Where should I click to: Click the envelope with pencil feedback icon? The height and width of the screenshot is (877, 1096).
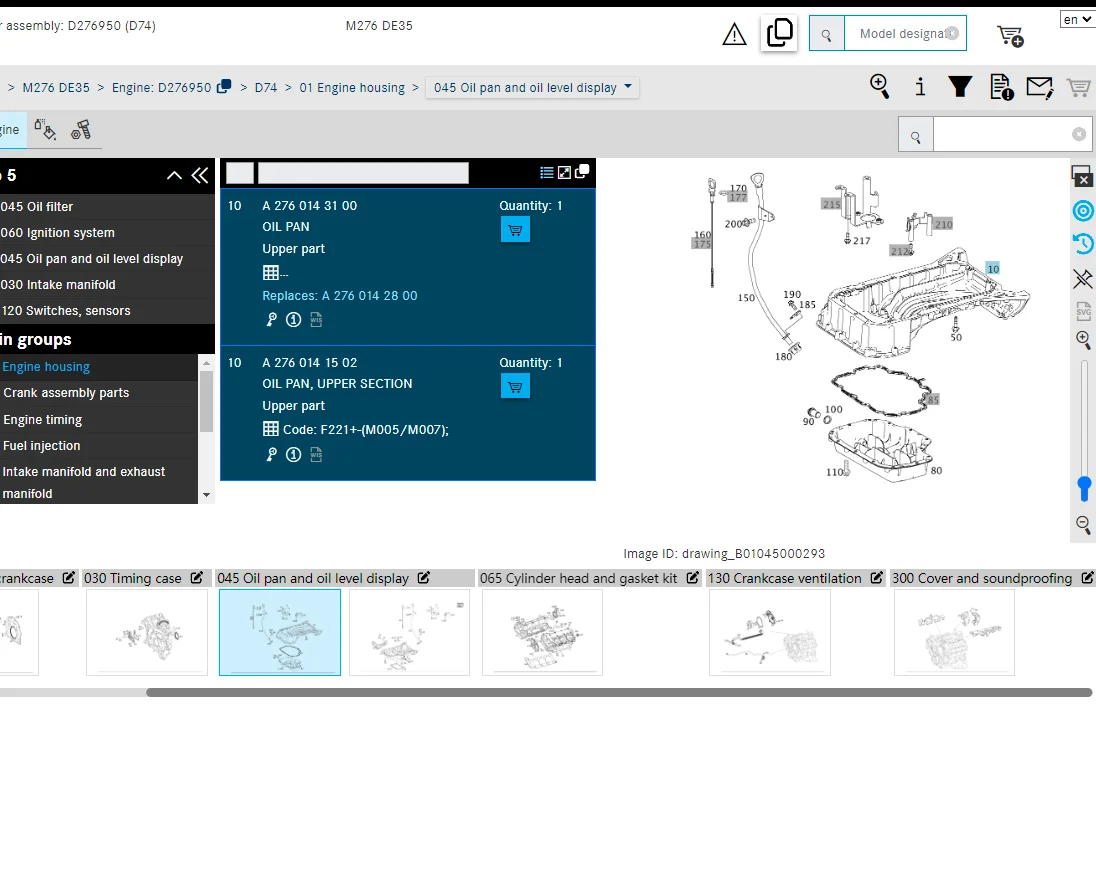(1039, 87)
